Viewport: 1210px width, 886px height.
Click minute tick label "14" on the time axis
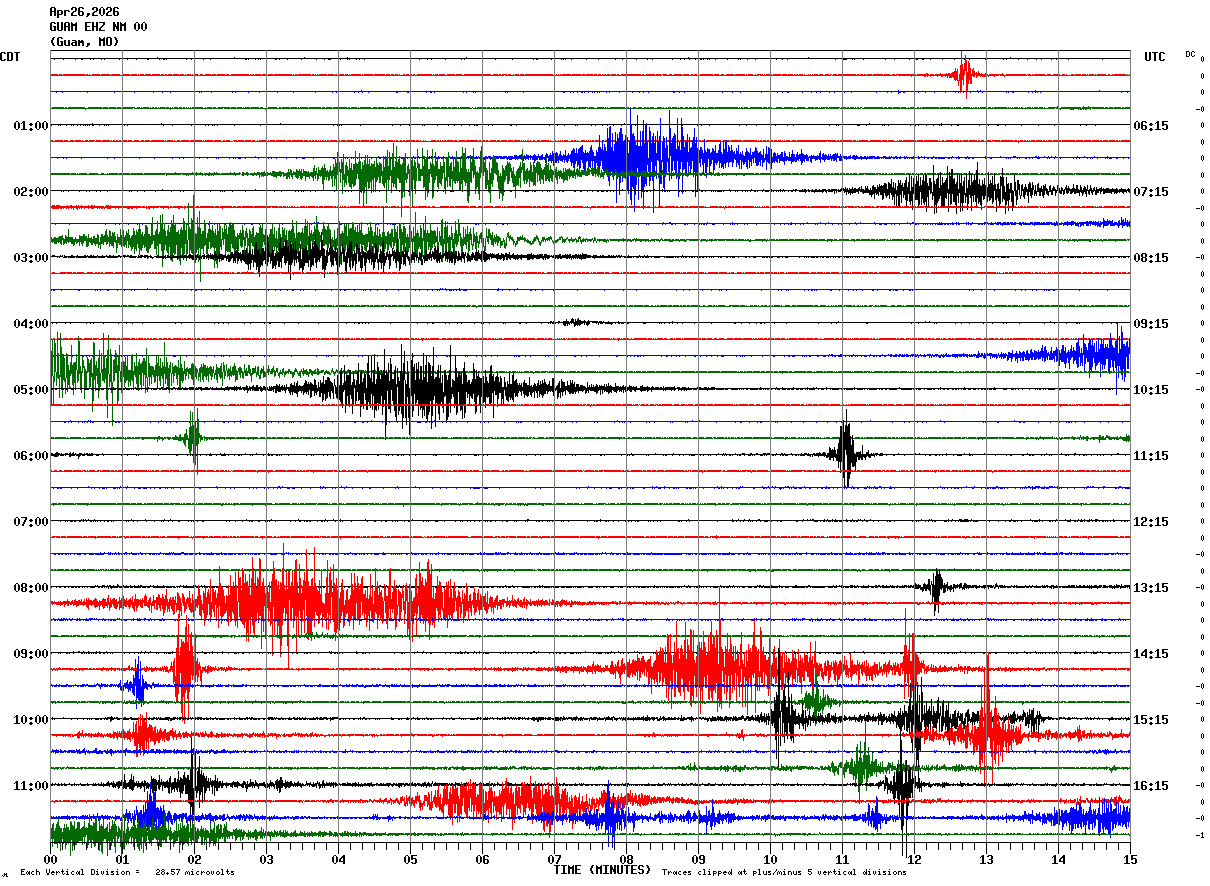pyautogui.click(x=1058, y=859)
